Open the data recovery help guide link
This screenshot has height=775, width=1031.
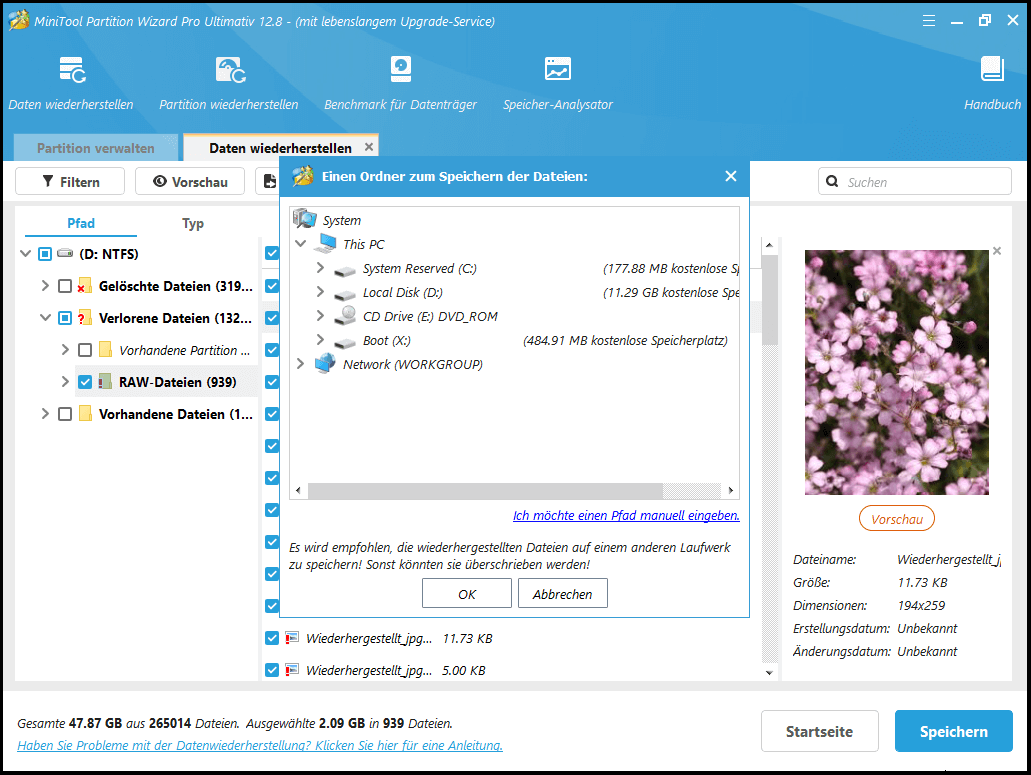(260, 745)
